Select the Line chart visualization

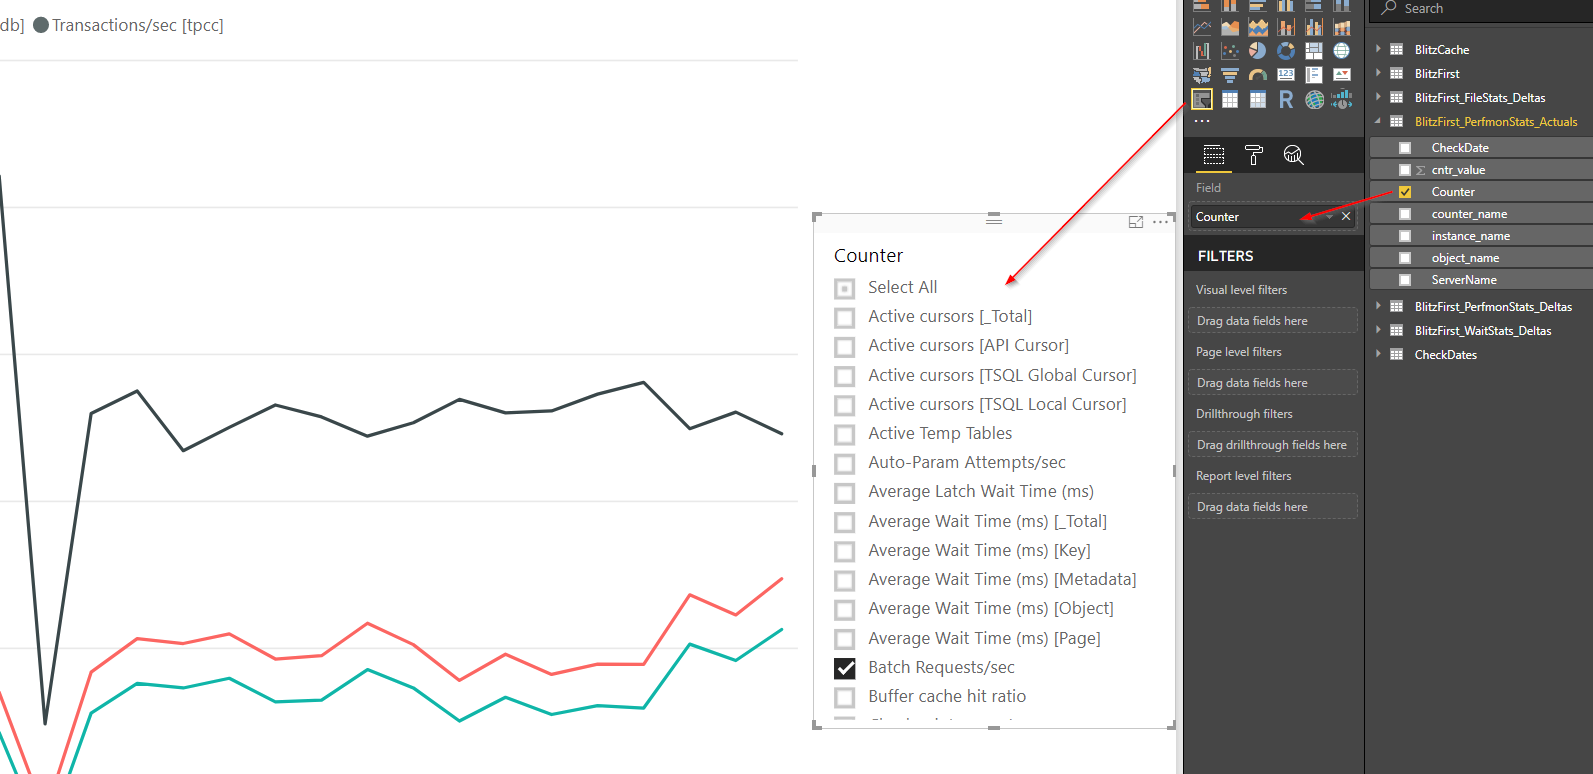[x=1202, y=27]
